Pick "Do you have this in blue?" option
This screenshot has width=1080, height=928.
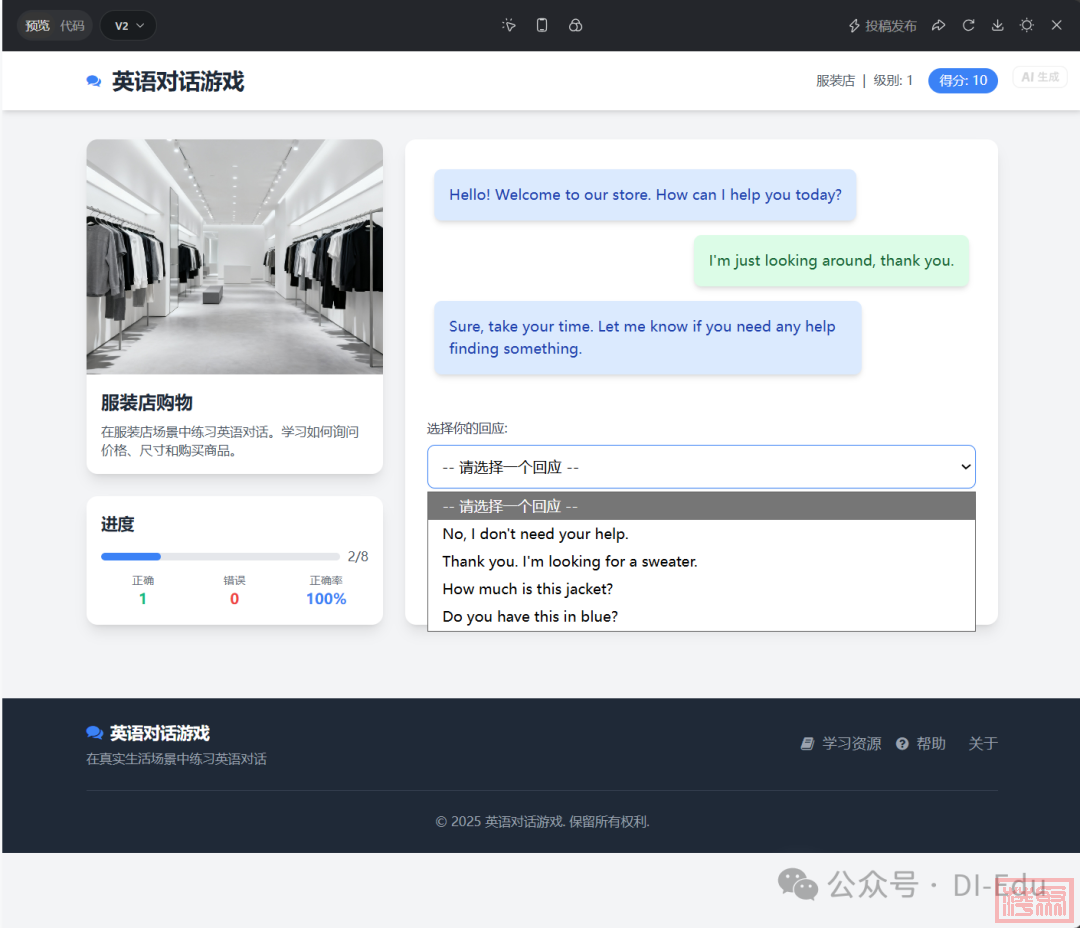coord(530,617)
